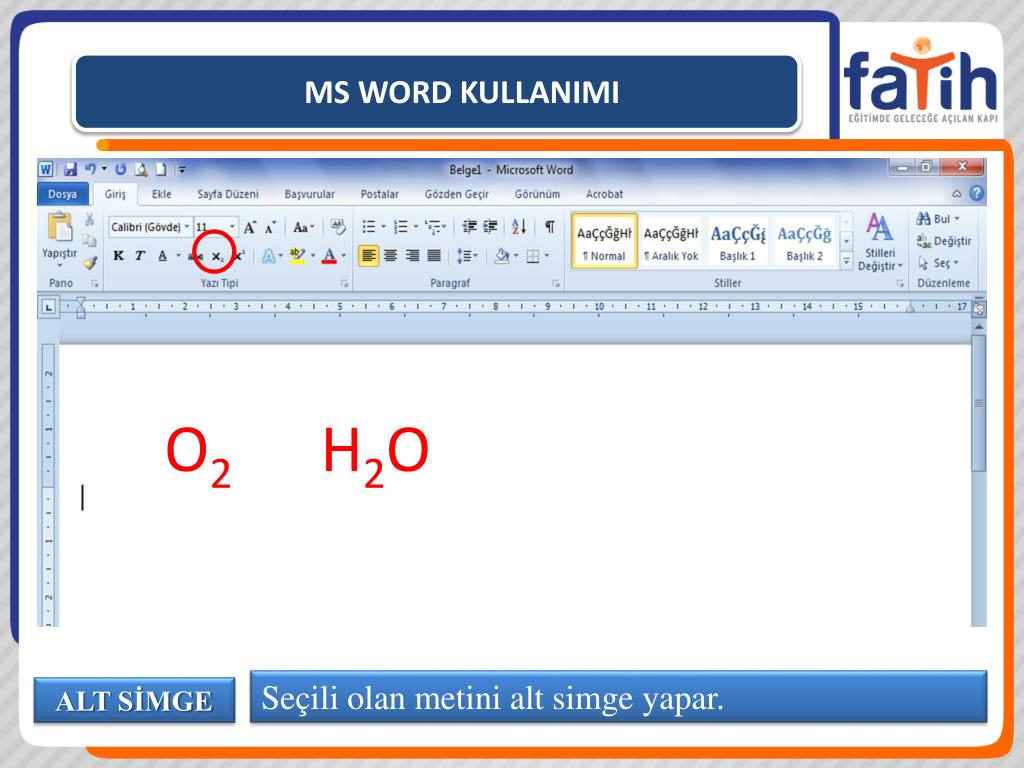Open Calibri (Gövde) font dropdown

(x=186, y=227)
